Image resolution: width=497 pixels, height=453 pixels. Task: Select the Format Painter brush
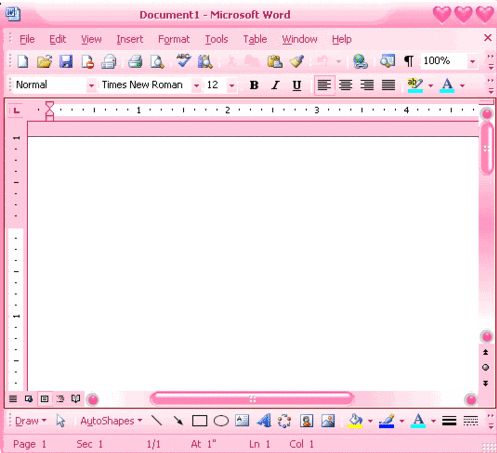click(297, 61)
